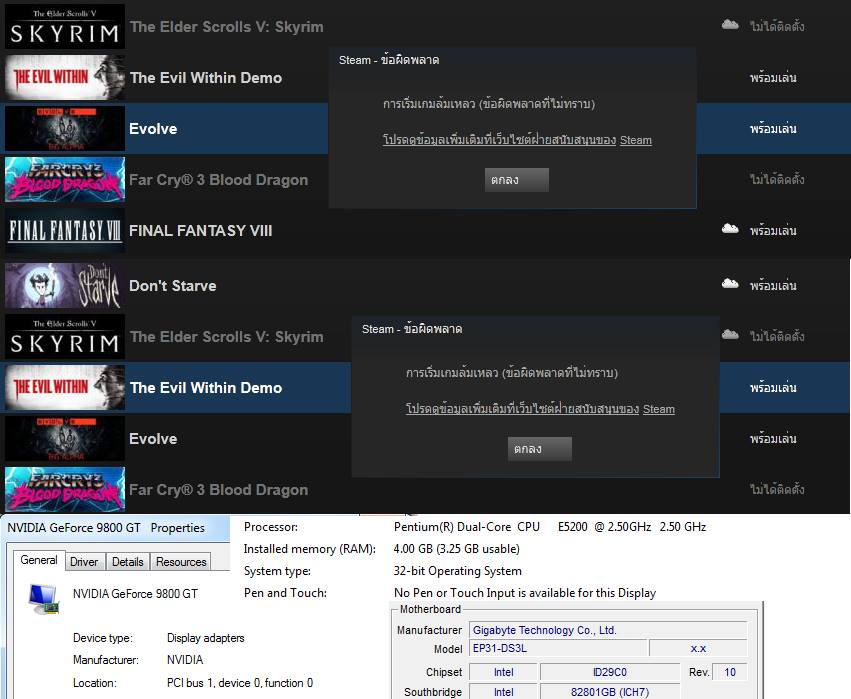The width and height of the screenshot is (851, 699).
Task: Click display adapter icon beside NVIDIA GeForce 9800 GT
Action: click(x=44, y=599)
